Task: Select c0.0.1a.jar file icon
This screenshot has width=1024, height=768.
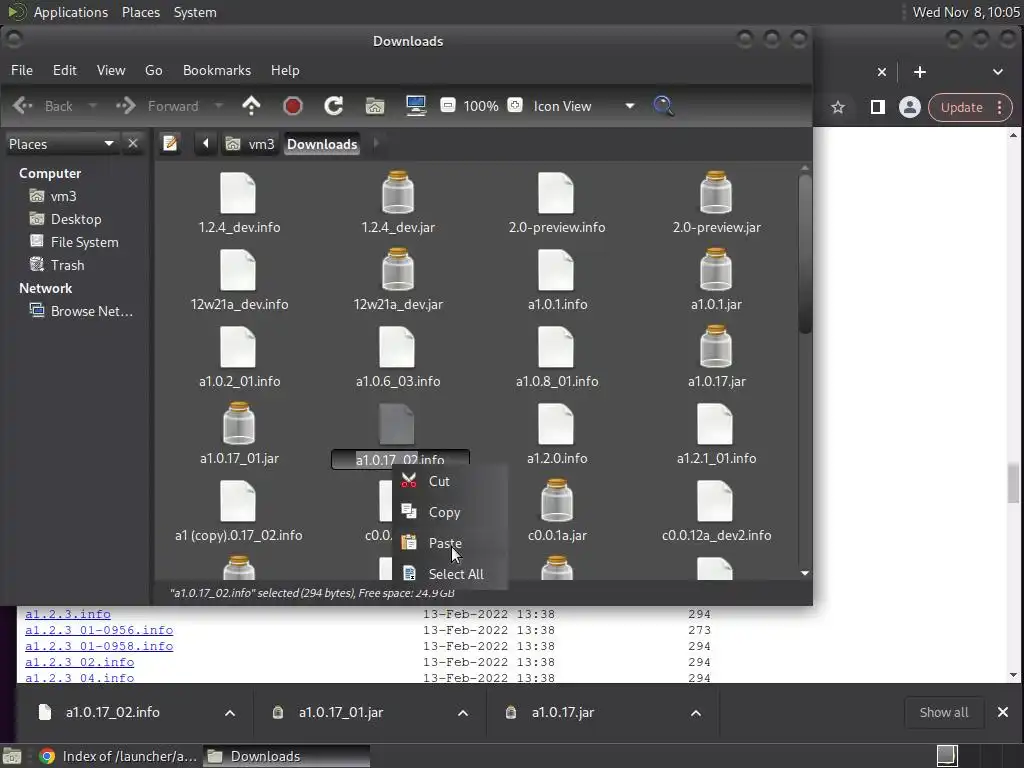Action: [557, 500]
